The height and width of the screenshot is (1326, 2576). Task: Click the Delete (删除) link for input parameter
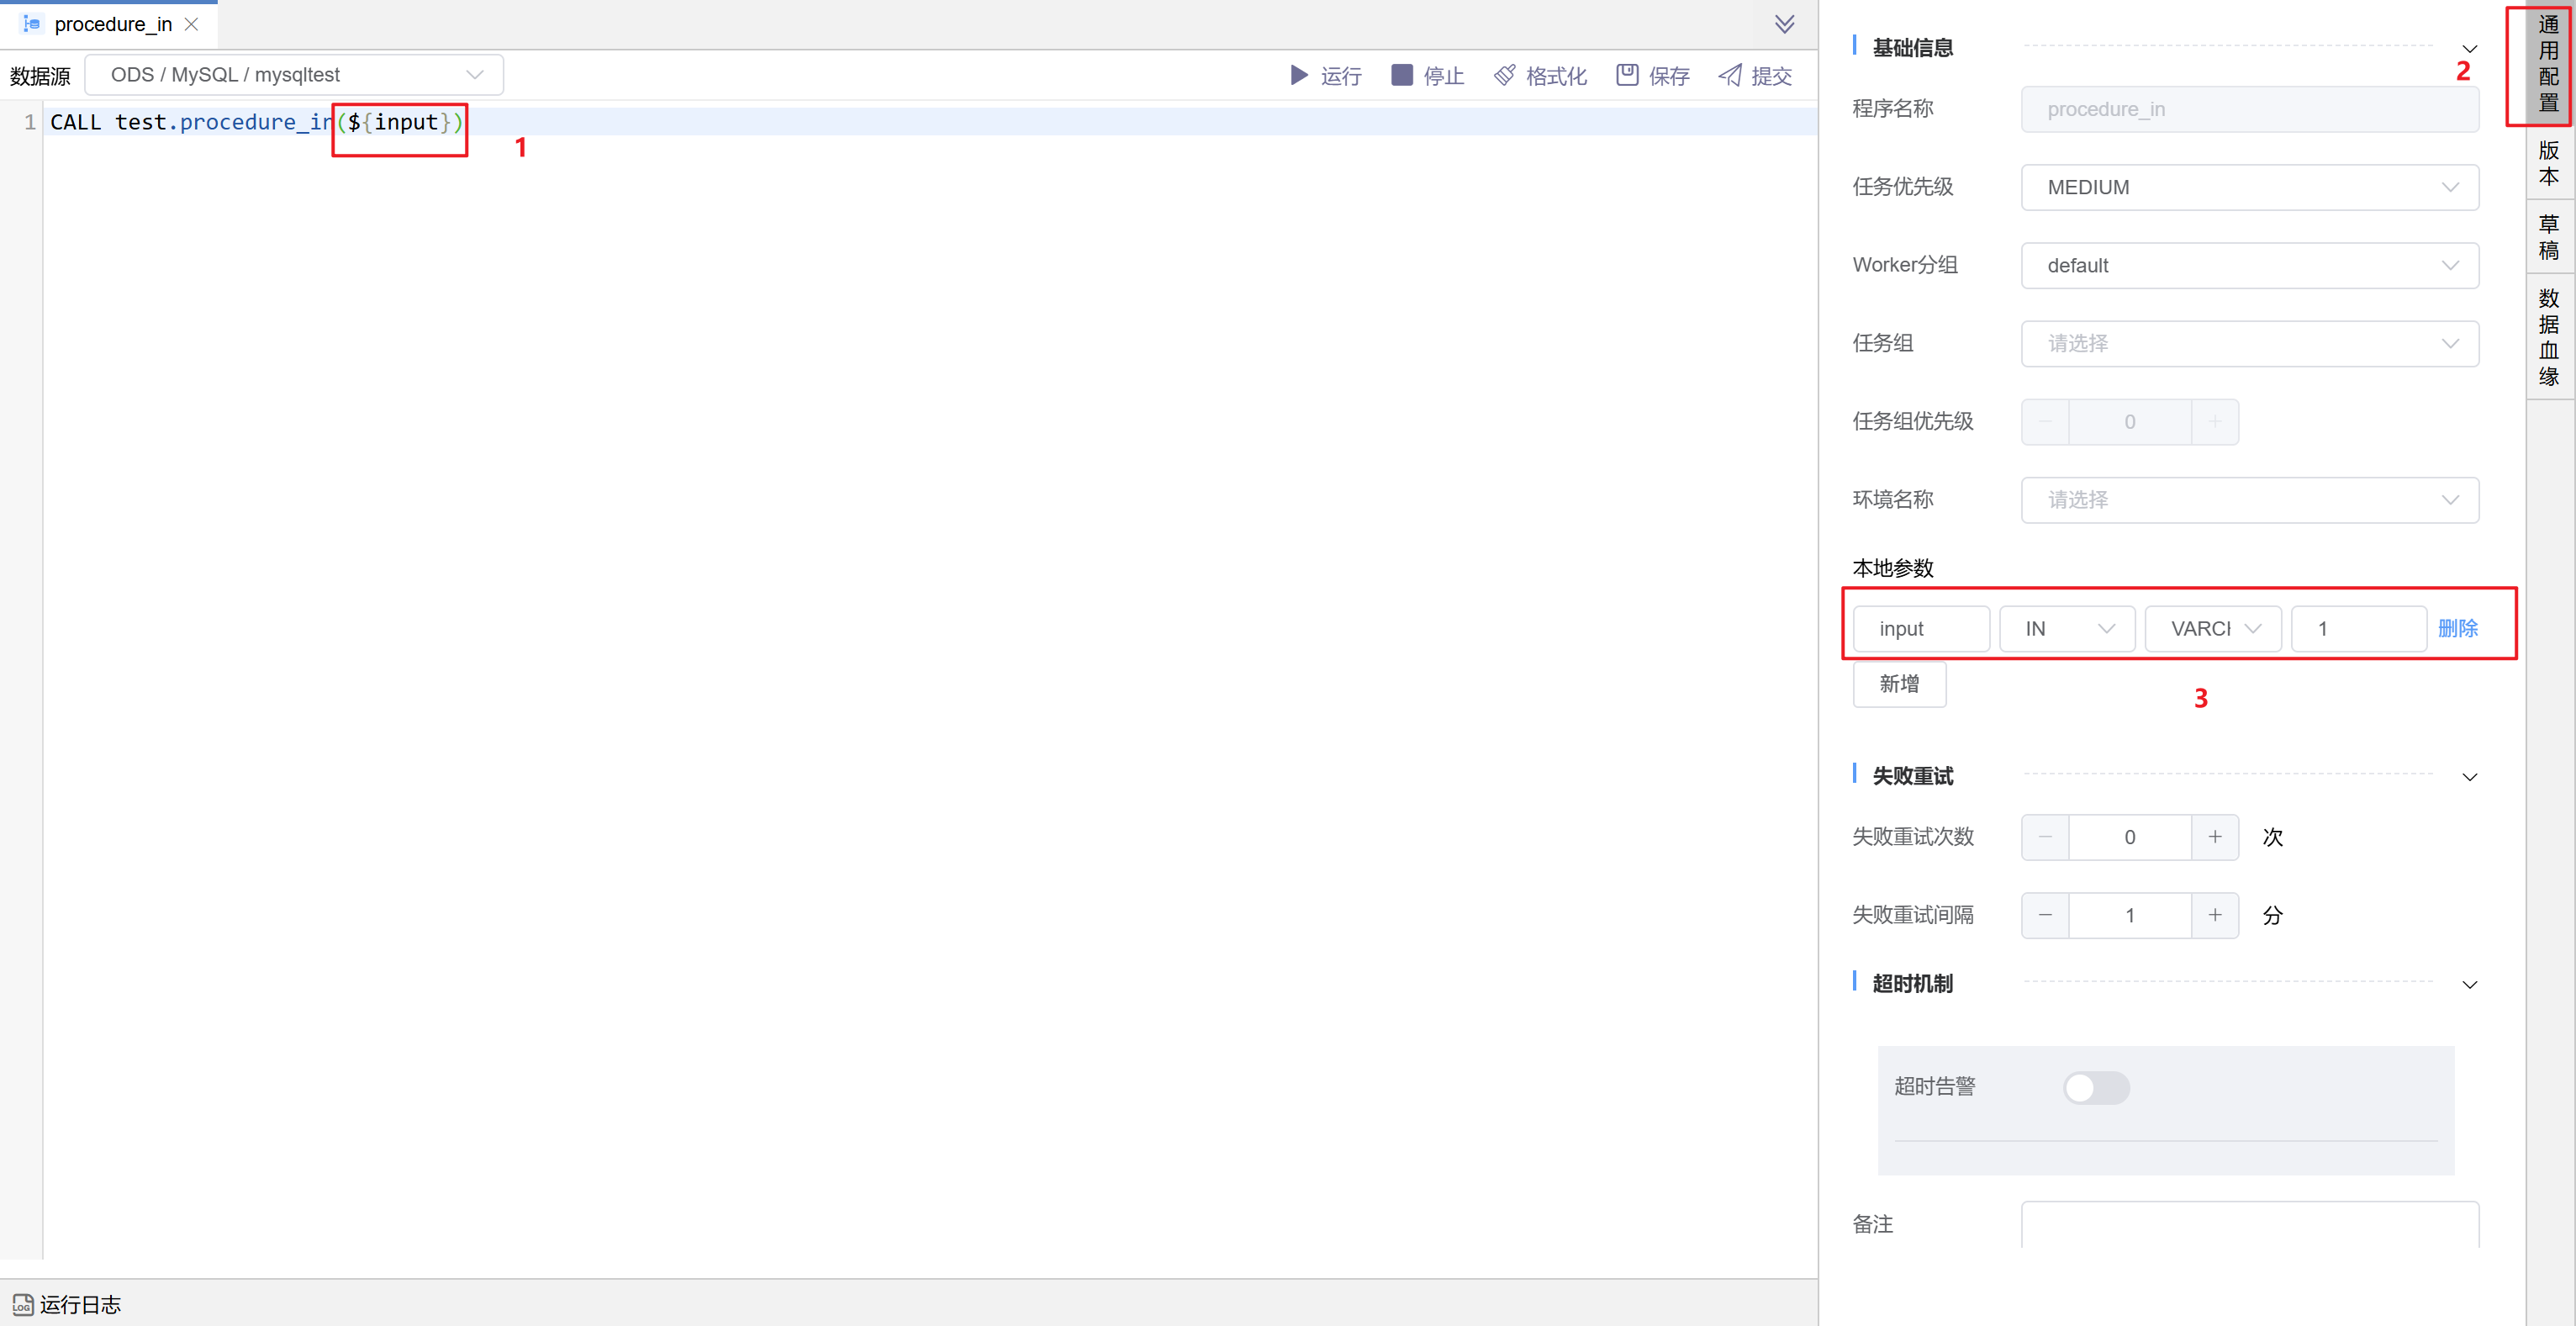pyautogui.click(x=2457, y=628)
